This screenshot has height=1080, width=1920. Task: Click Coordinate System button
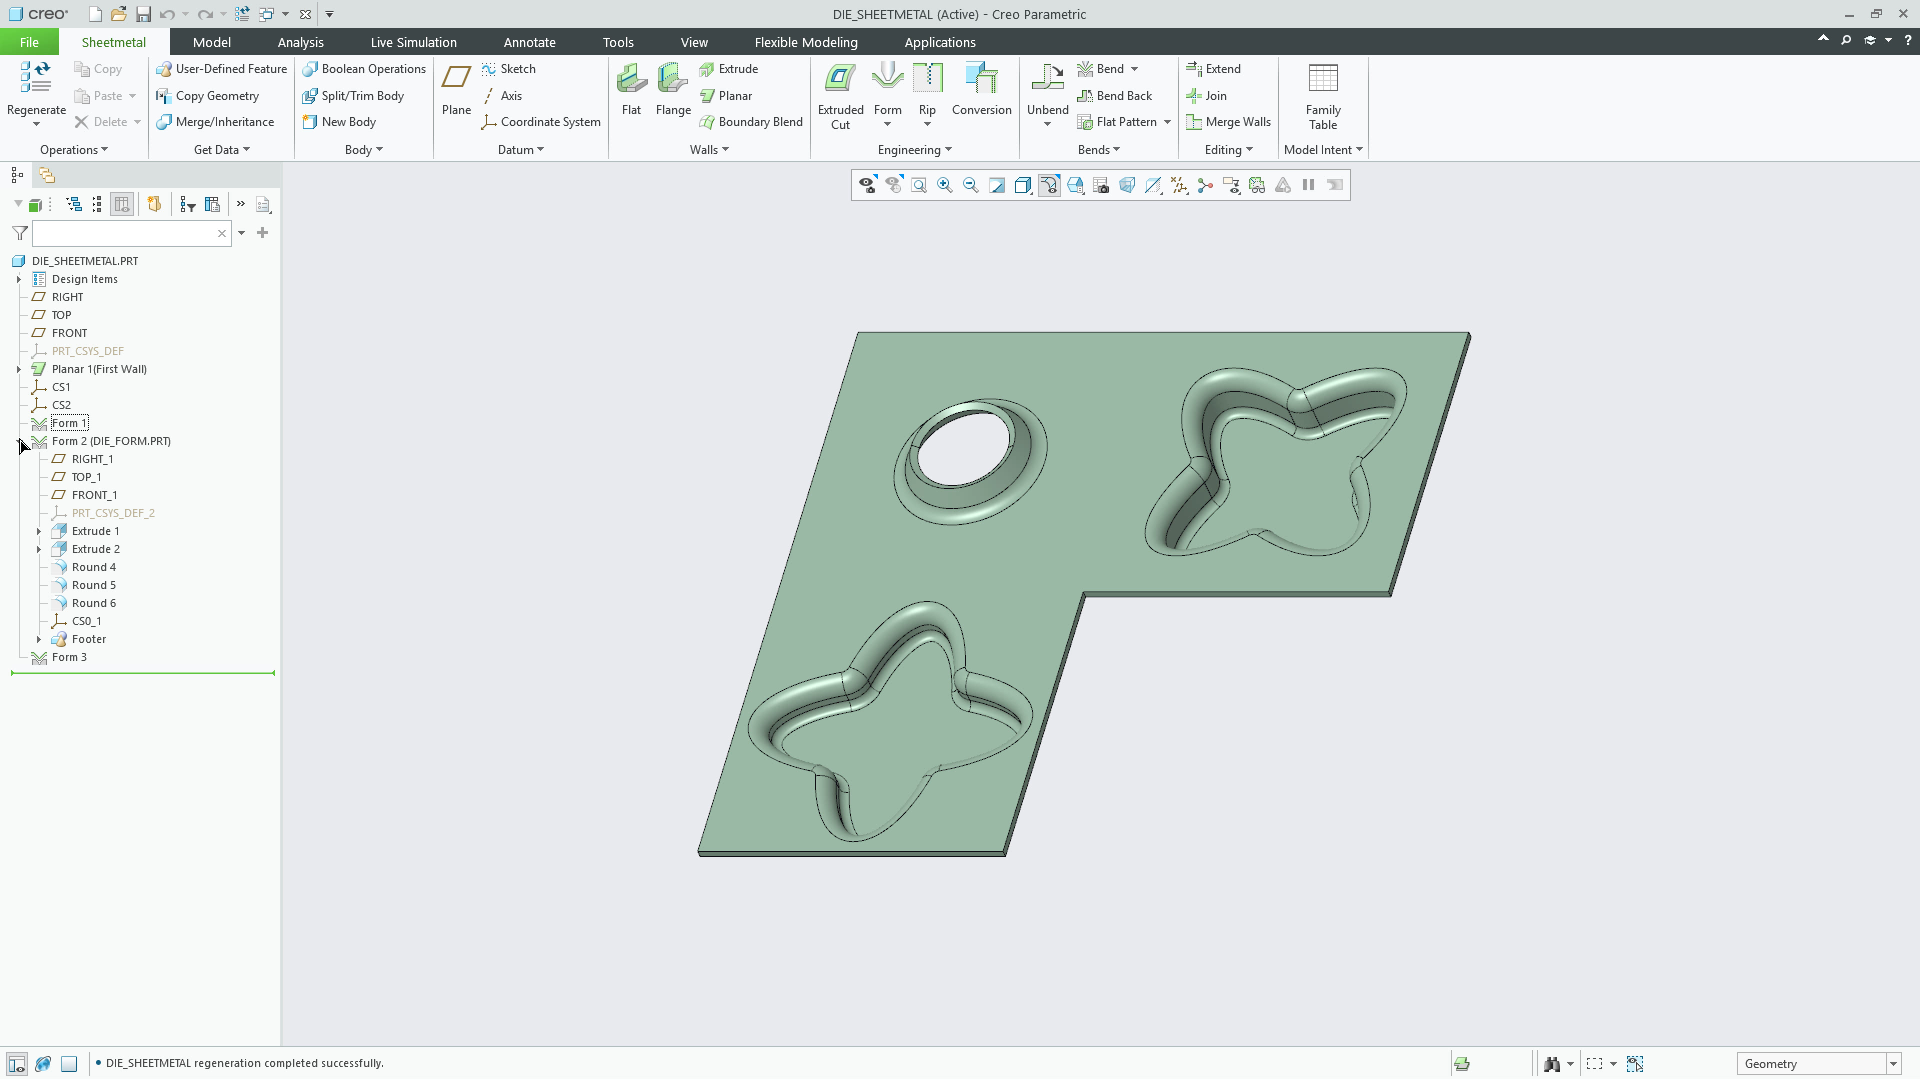pos(541,122)
